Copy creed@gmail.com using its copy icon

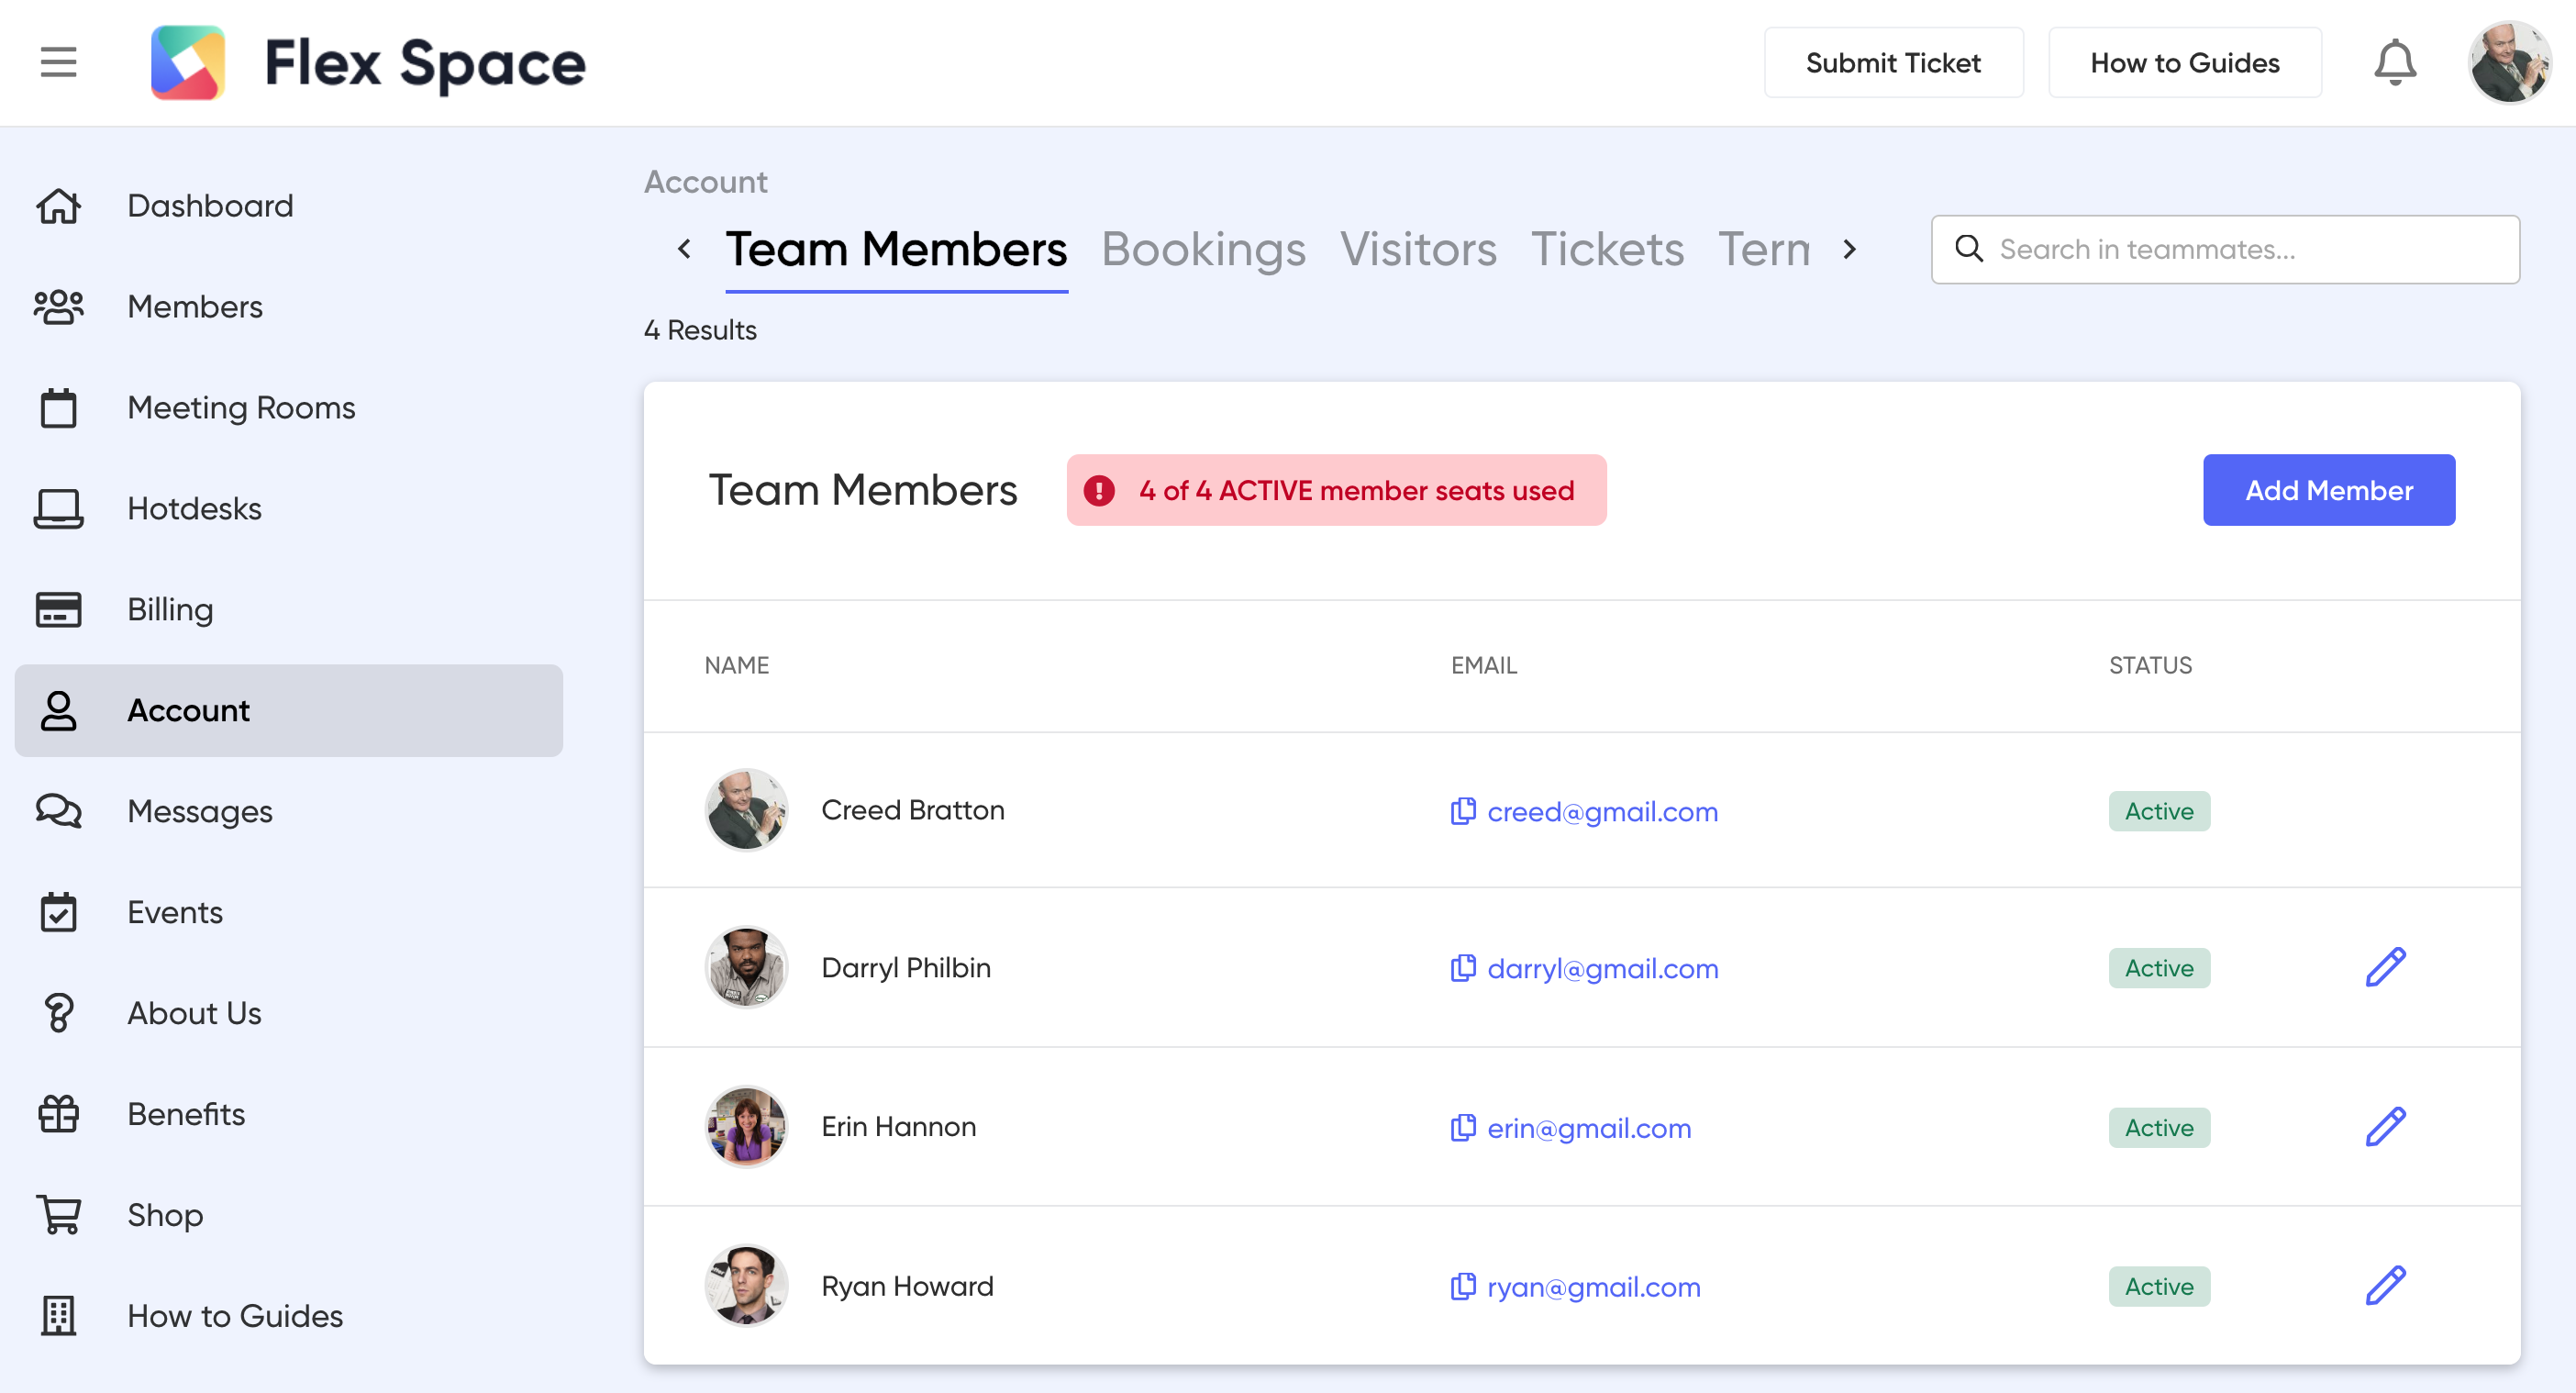click(x=1463, y=811)
